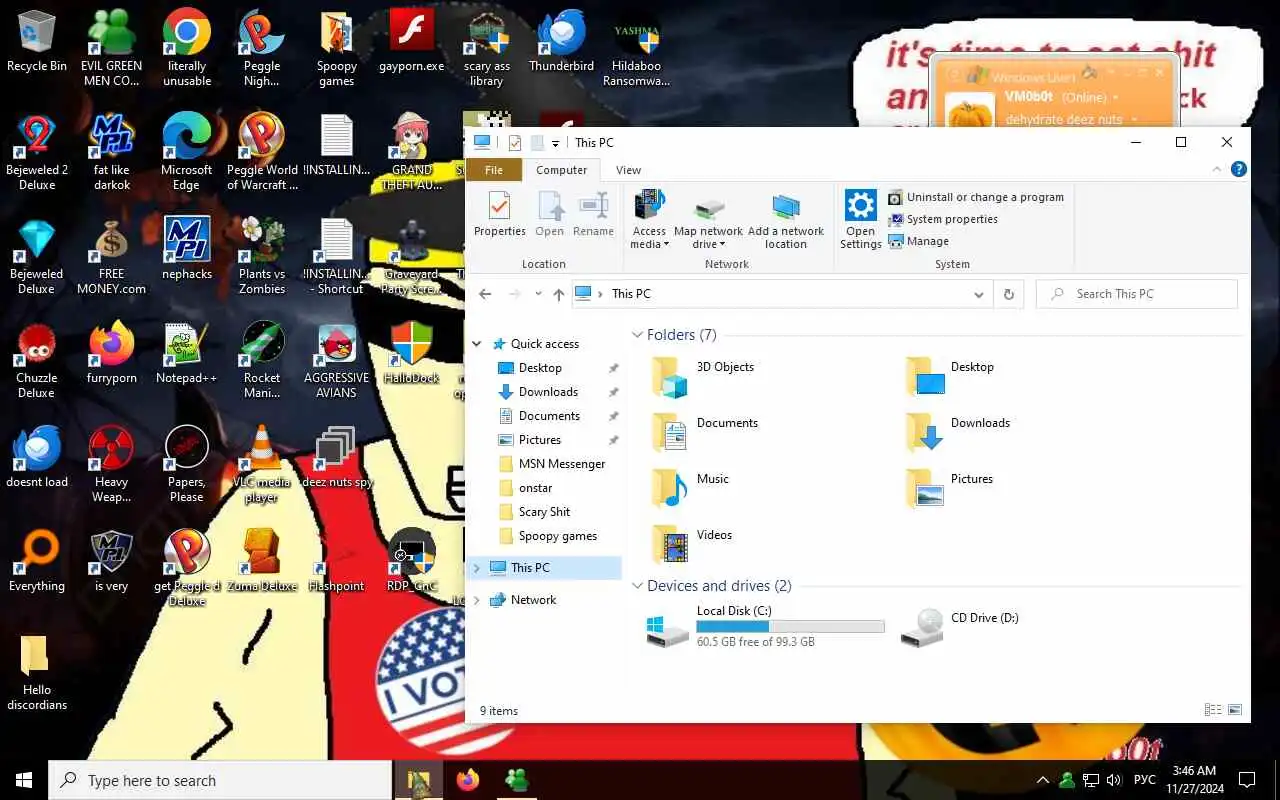Viewport: 1280px width, 800px height.
Task: Open the Zuma Deluxe desktop shortcut
Action: point(262,561)
